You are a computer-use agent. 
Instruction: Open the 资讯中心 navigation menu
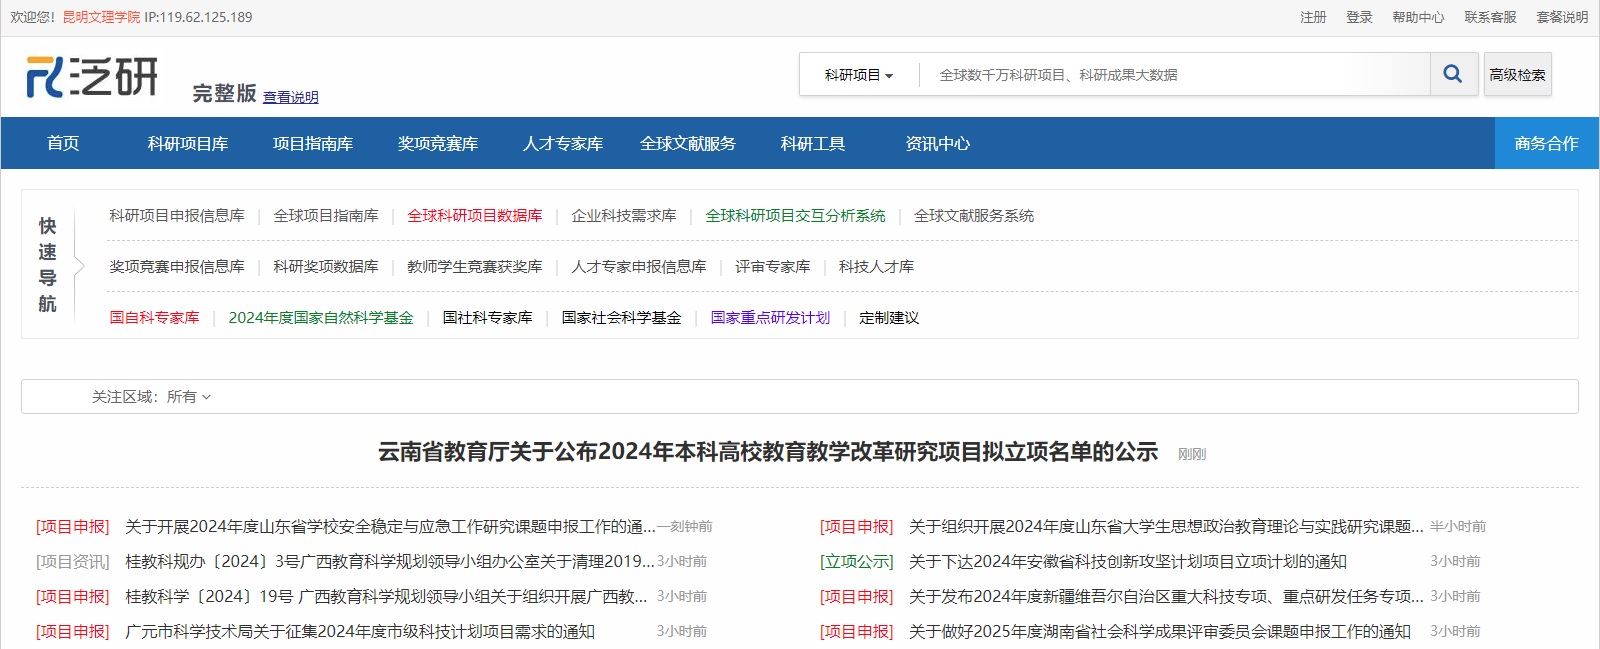point(938,143)
